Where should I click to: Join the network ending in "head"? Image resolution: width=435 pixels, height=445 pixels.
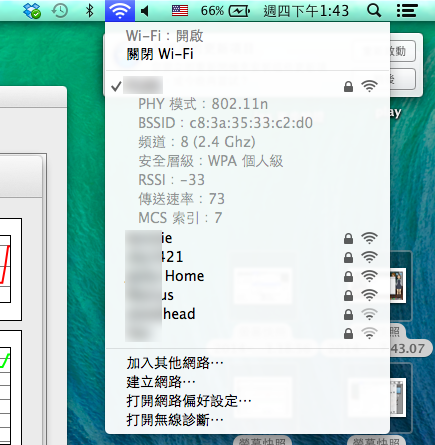[x=247, y=314]
